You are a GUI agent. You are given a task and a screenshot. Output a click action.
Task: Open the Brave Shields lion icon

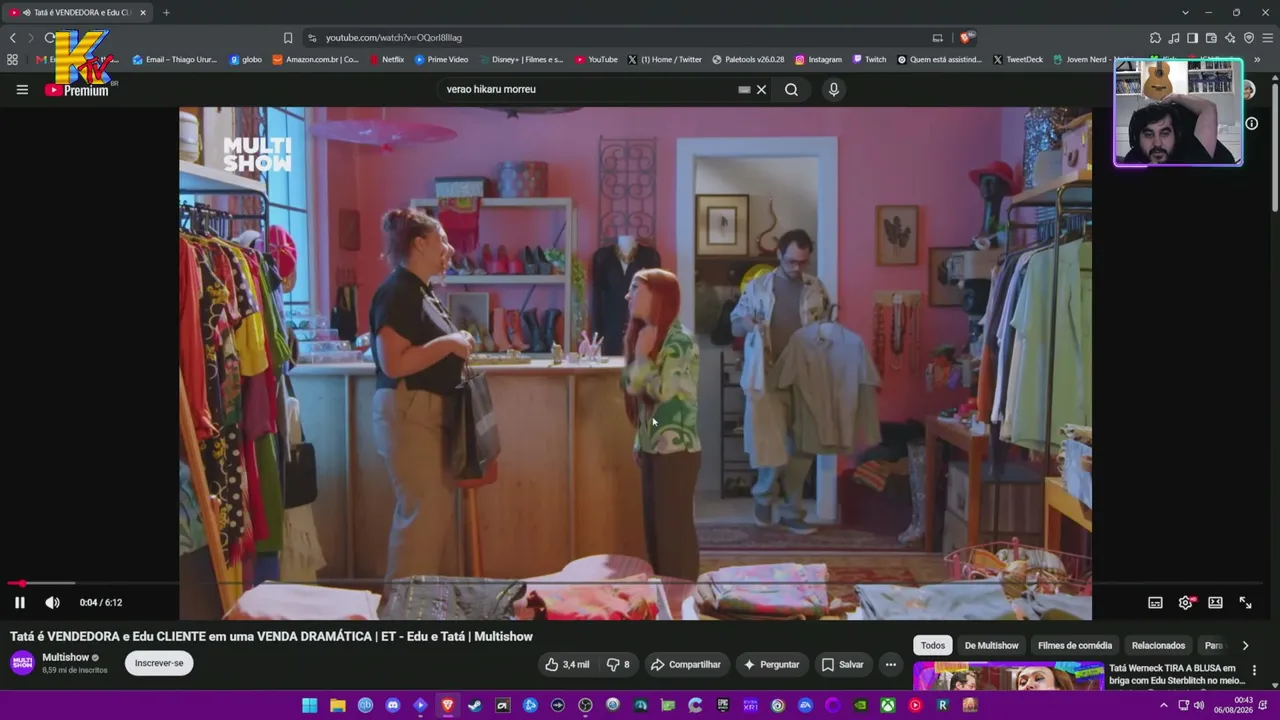[x=966, y=38]
